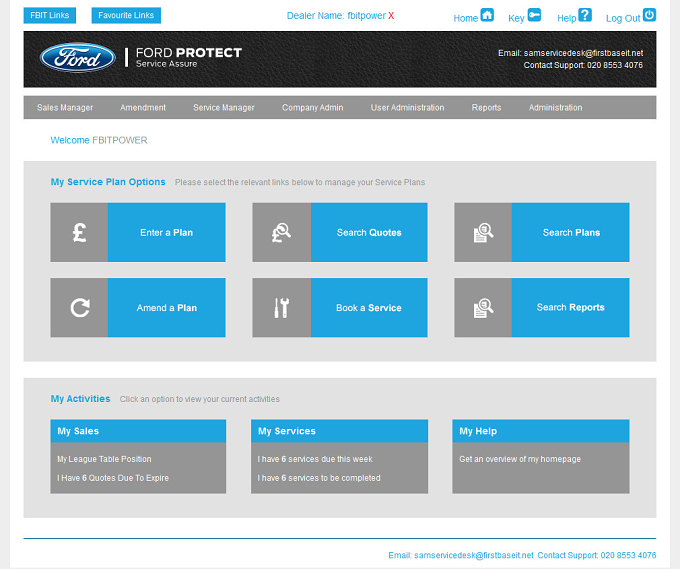Click the Log Out power icon
The height and width of the screenshot is (569, 680).
point(649,15)
